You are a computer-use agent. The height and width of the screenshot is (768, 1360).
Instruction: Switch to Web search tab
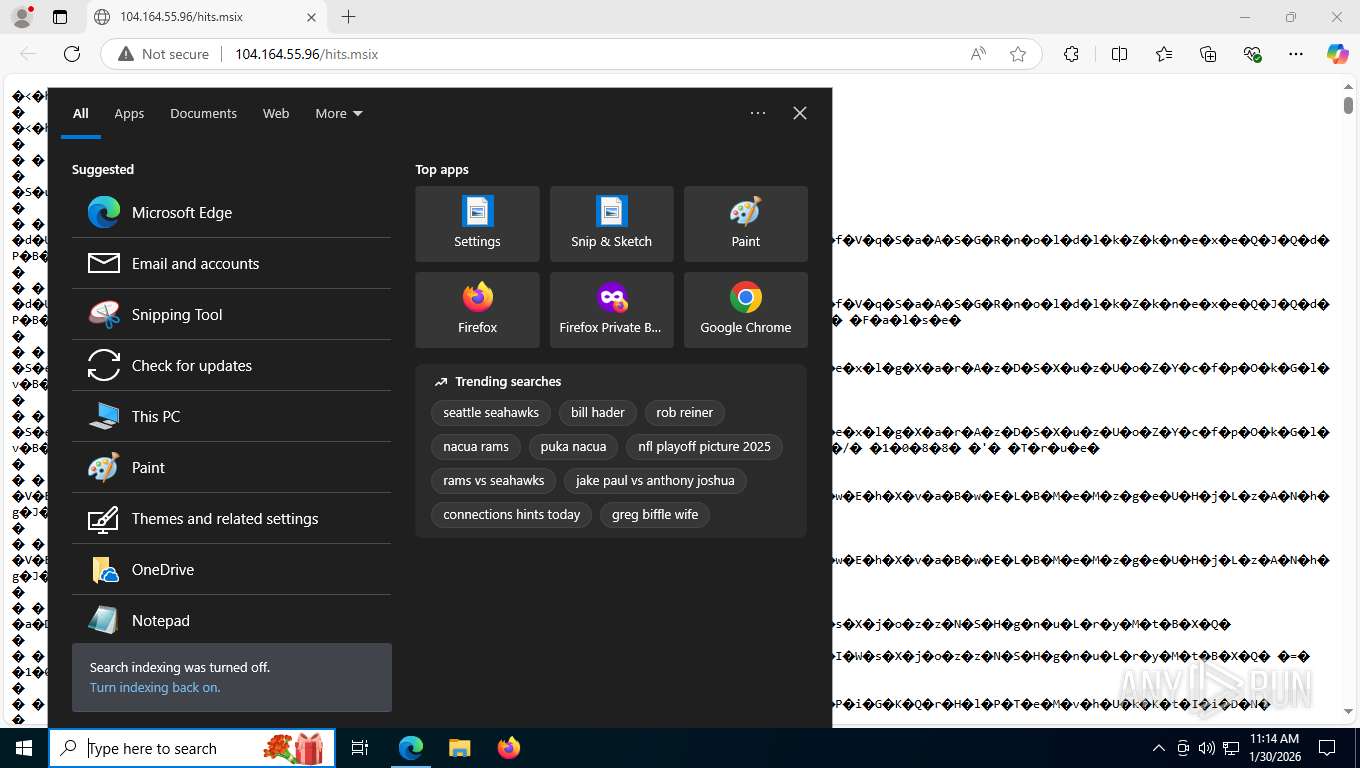tap(276, 113)
